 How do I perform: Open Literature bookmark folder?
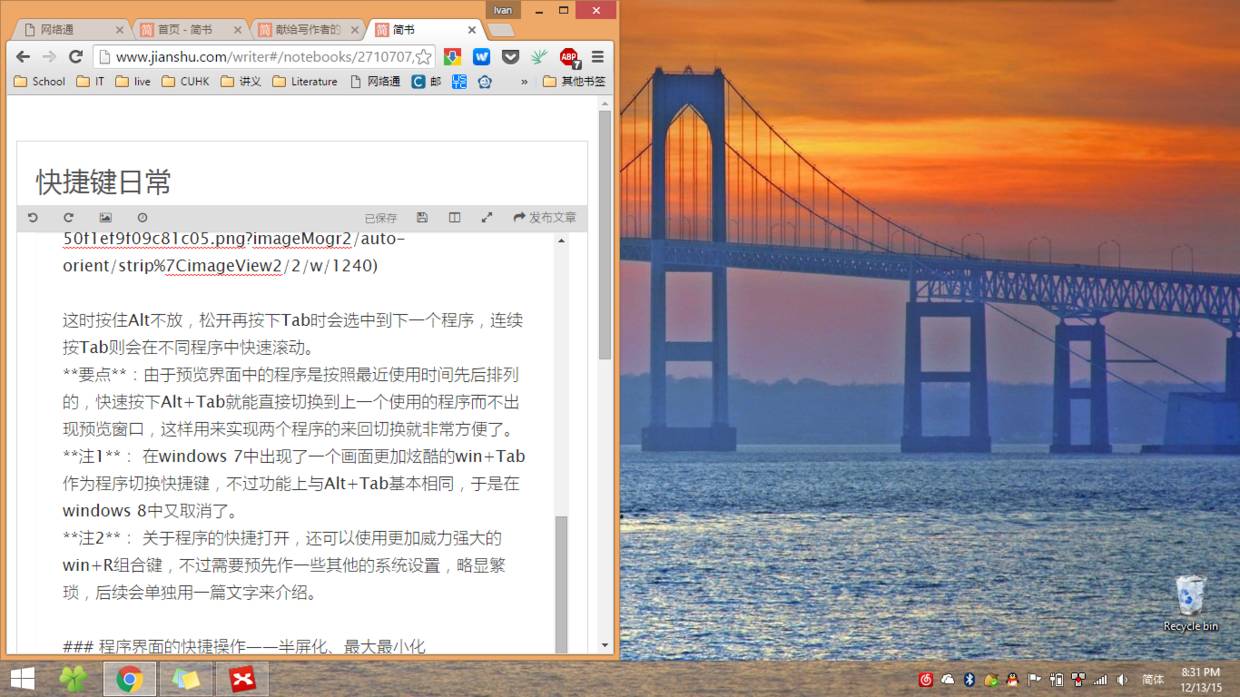[x=305, y=81]
